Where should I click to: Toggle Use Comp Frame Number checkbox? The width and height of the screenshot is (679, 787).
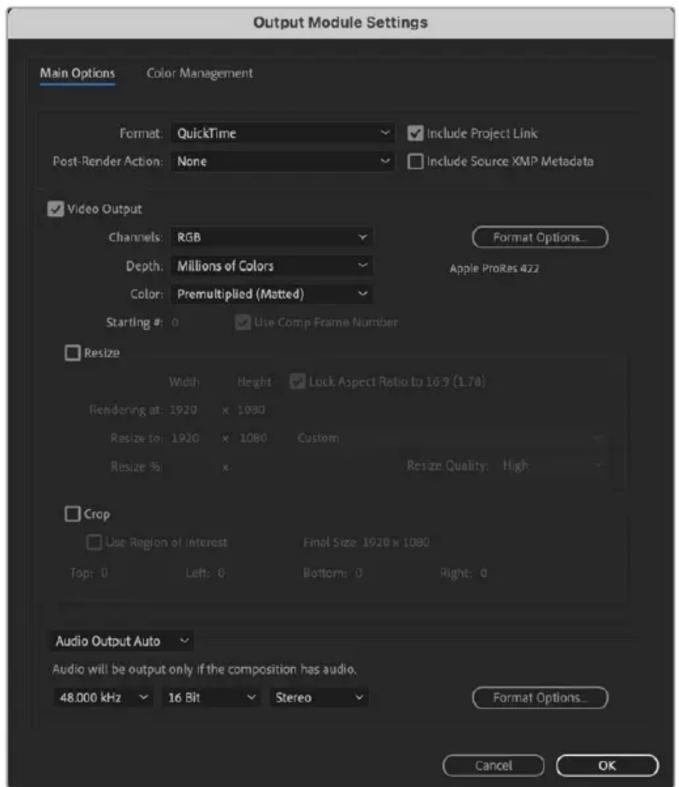click(x=243, y=322)
